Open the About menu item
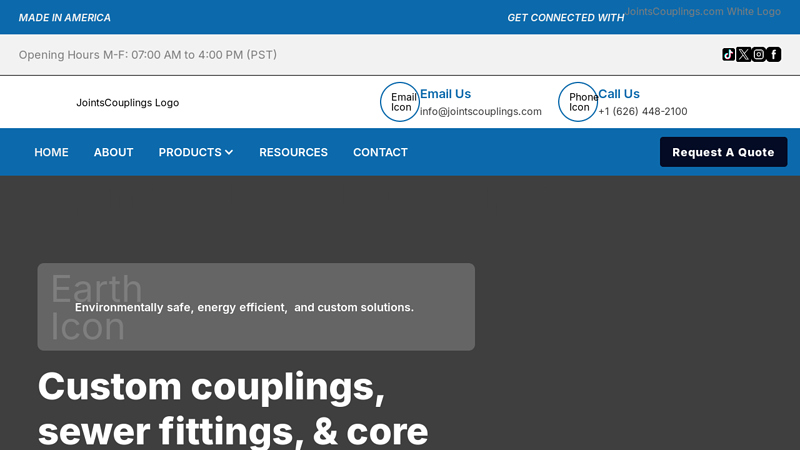 coord(113,152)
